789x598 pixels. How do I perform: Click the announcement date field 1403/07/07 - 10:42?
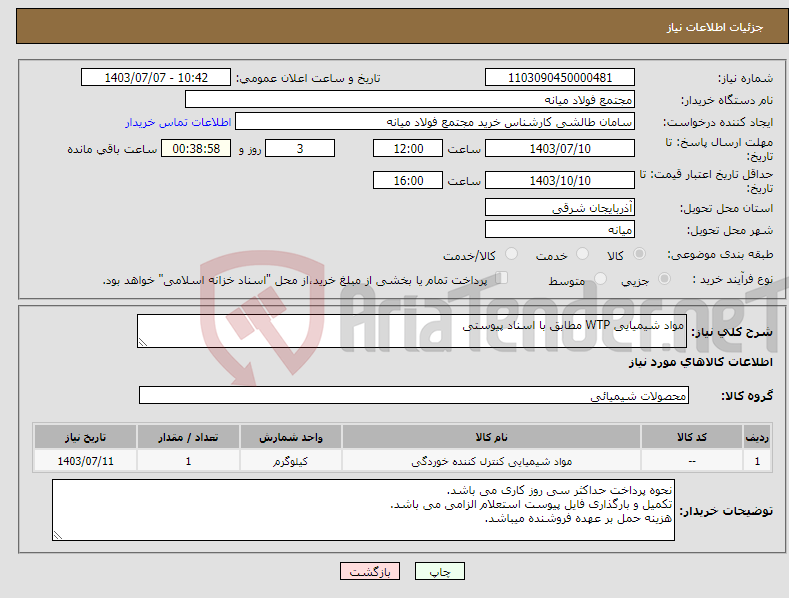(x=156, y=78)
